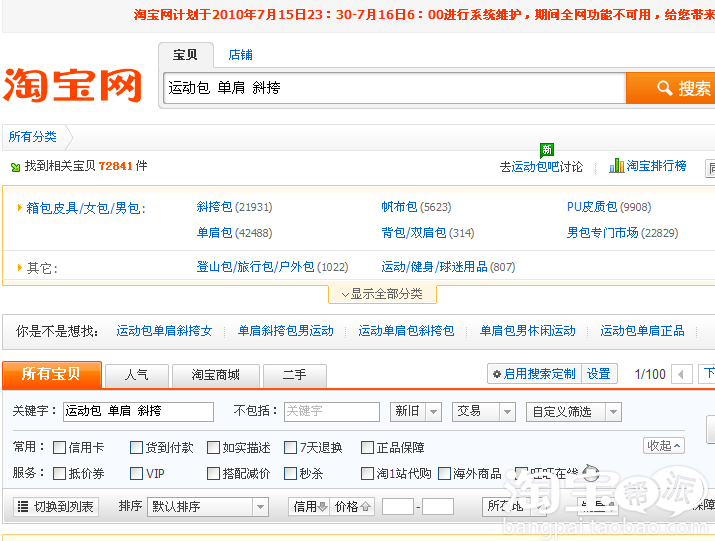Click the 淘宝排行榜 bar chart icon
Screen dimensions: 715x541
[x=617, y=166]
